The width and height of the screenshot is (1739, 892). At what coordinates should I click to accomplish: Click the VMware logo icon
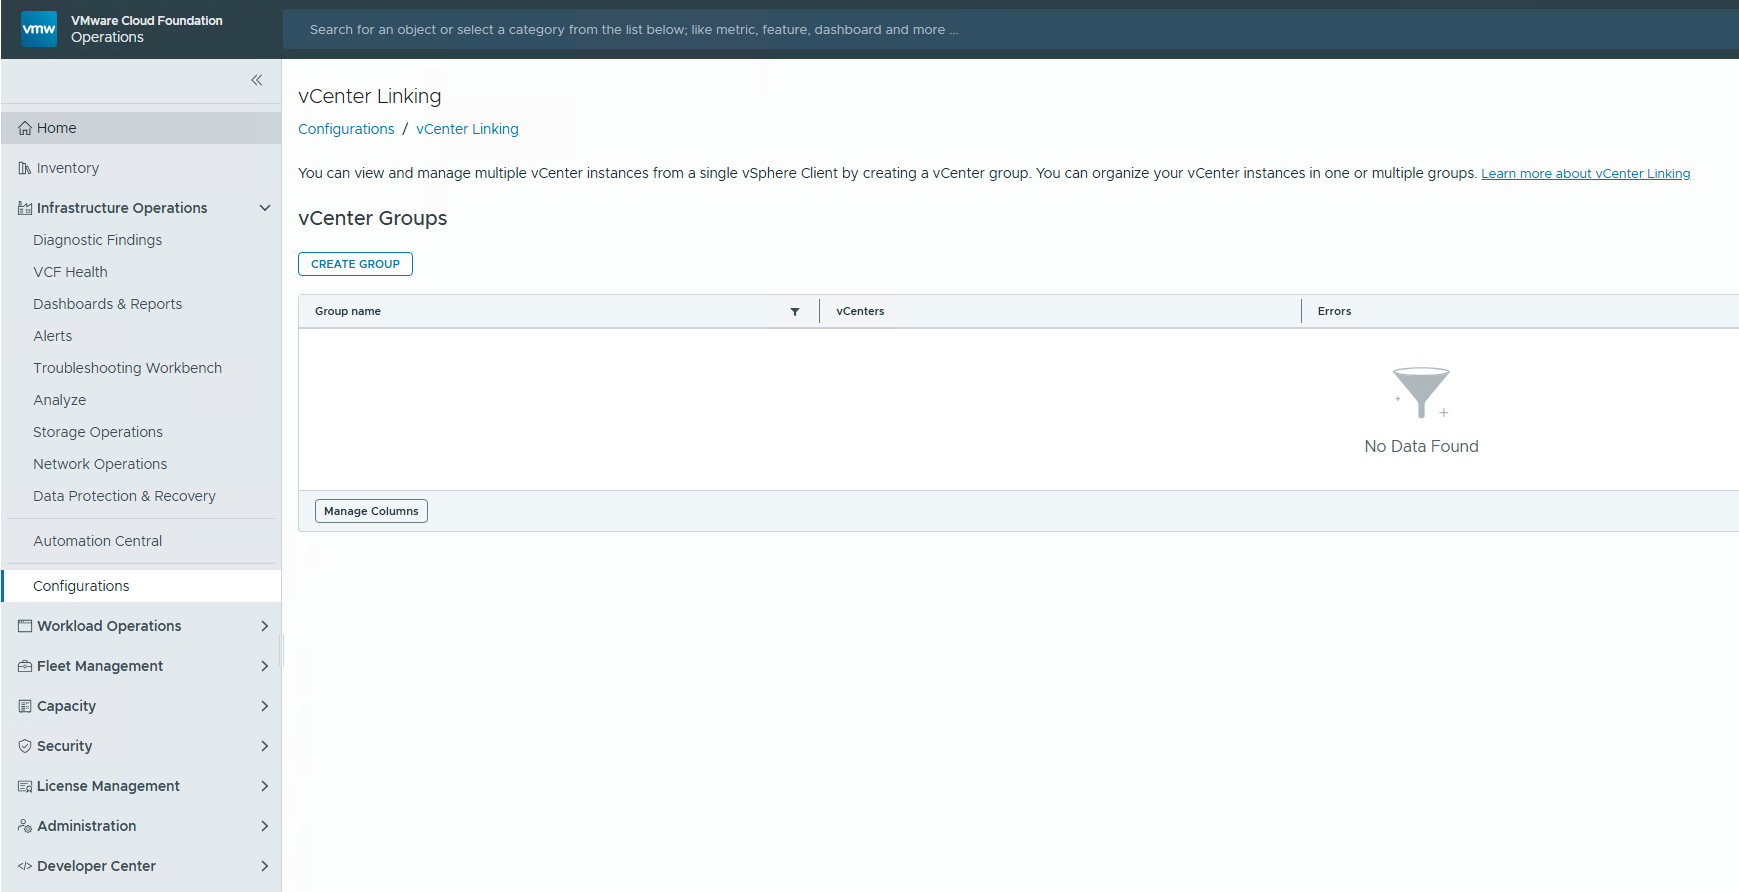(39, 29)
